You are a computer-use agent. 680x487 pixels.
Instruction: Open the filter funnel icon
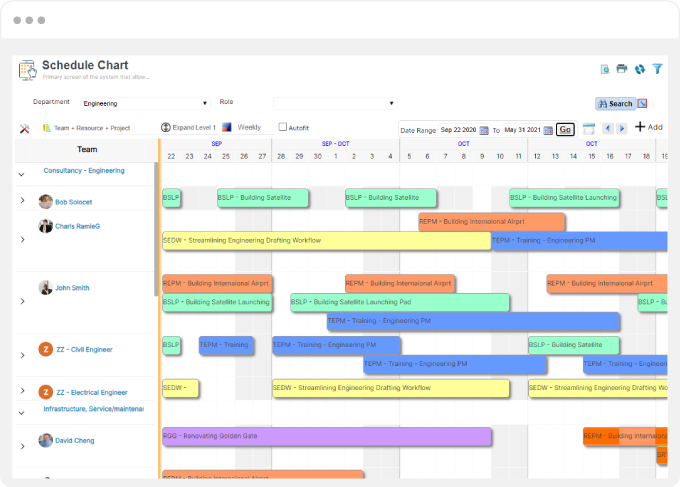(x=657, y=69)
